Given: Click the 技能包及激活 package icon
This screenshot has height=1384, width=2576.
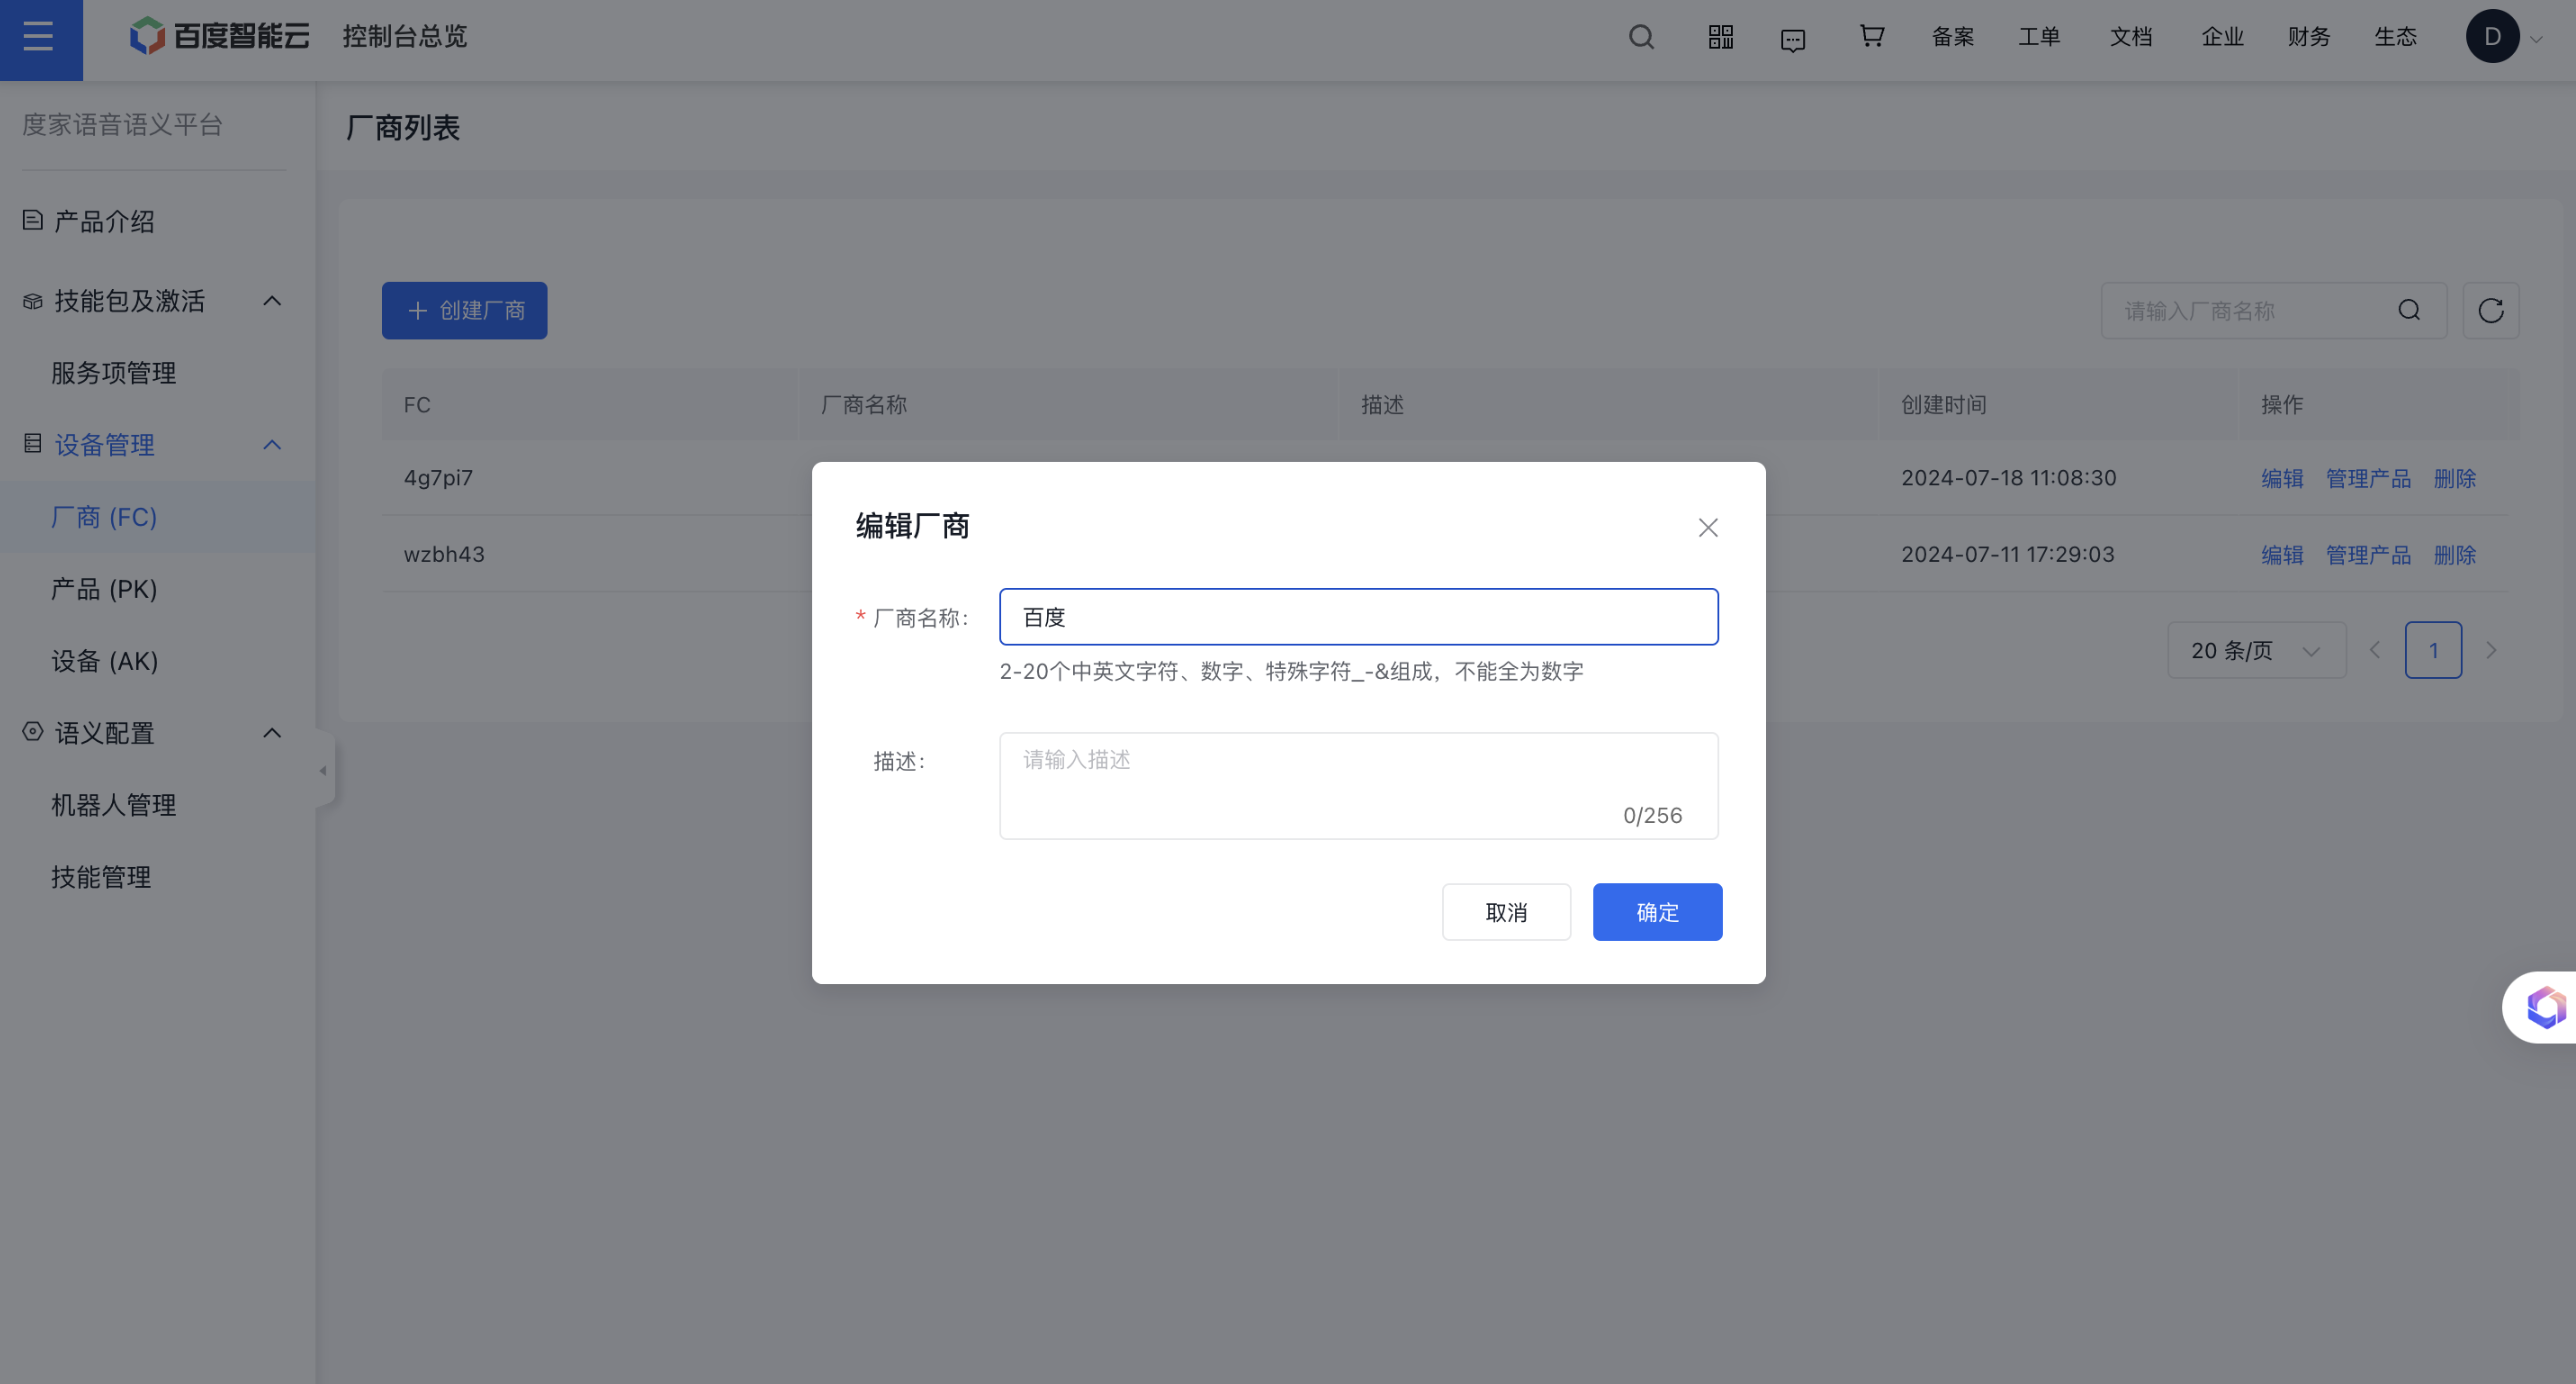Looking at the screenshot, I should (x=32, y=301).
